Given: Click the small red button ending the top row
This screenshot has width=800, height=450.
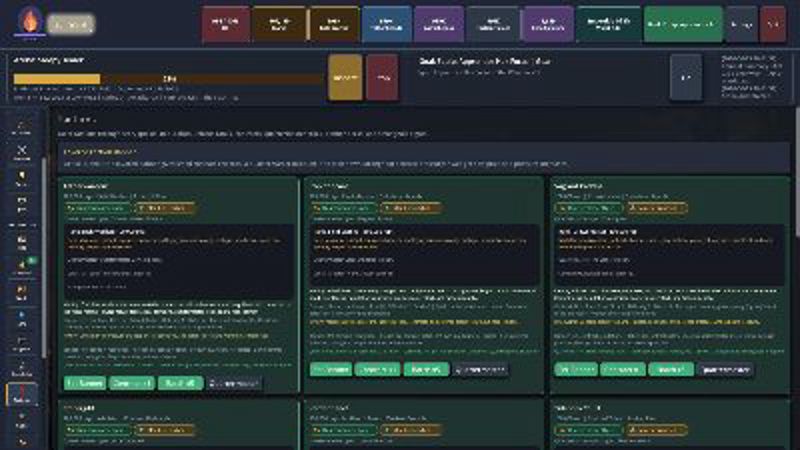Looking at the screenshot, I should point(773,24).
